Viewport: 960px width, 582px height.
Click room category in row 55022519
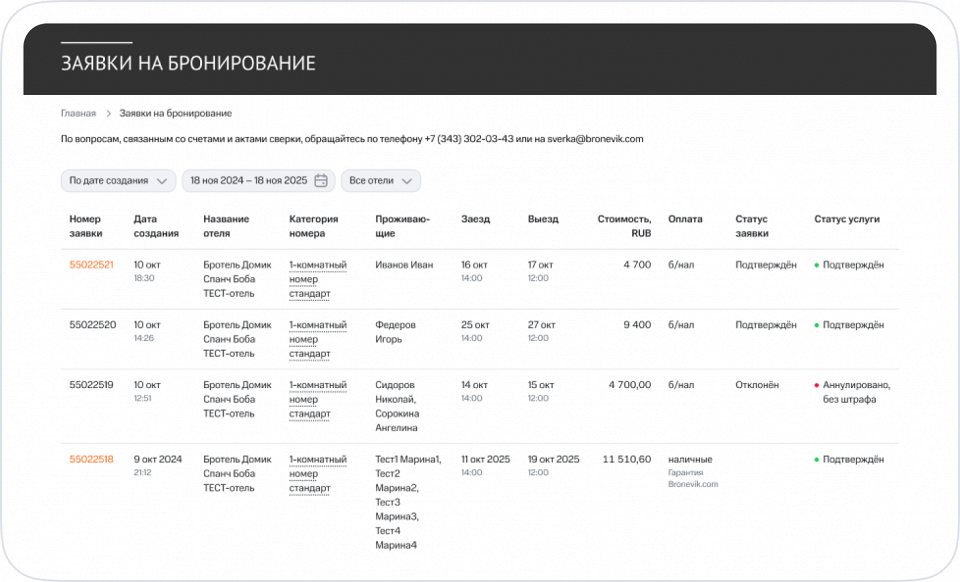pos(318,399)
